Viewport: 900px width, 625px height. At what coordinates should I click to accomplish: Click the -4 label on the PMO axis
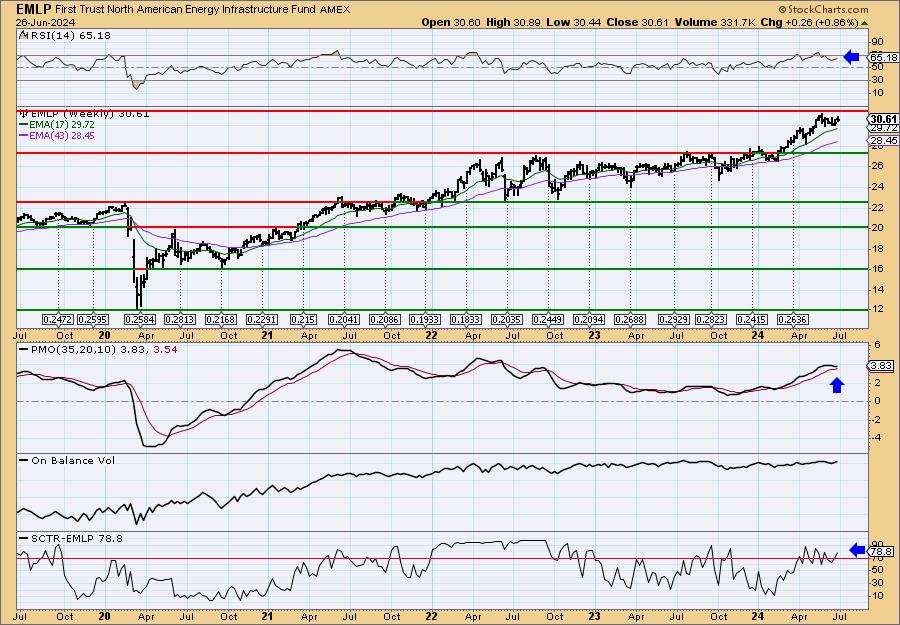(x=876, y=437)
